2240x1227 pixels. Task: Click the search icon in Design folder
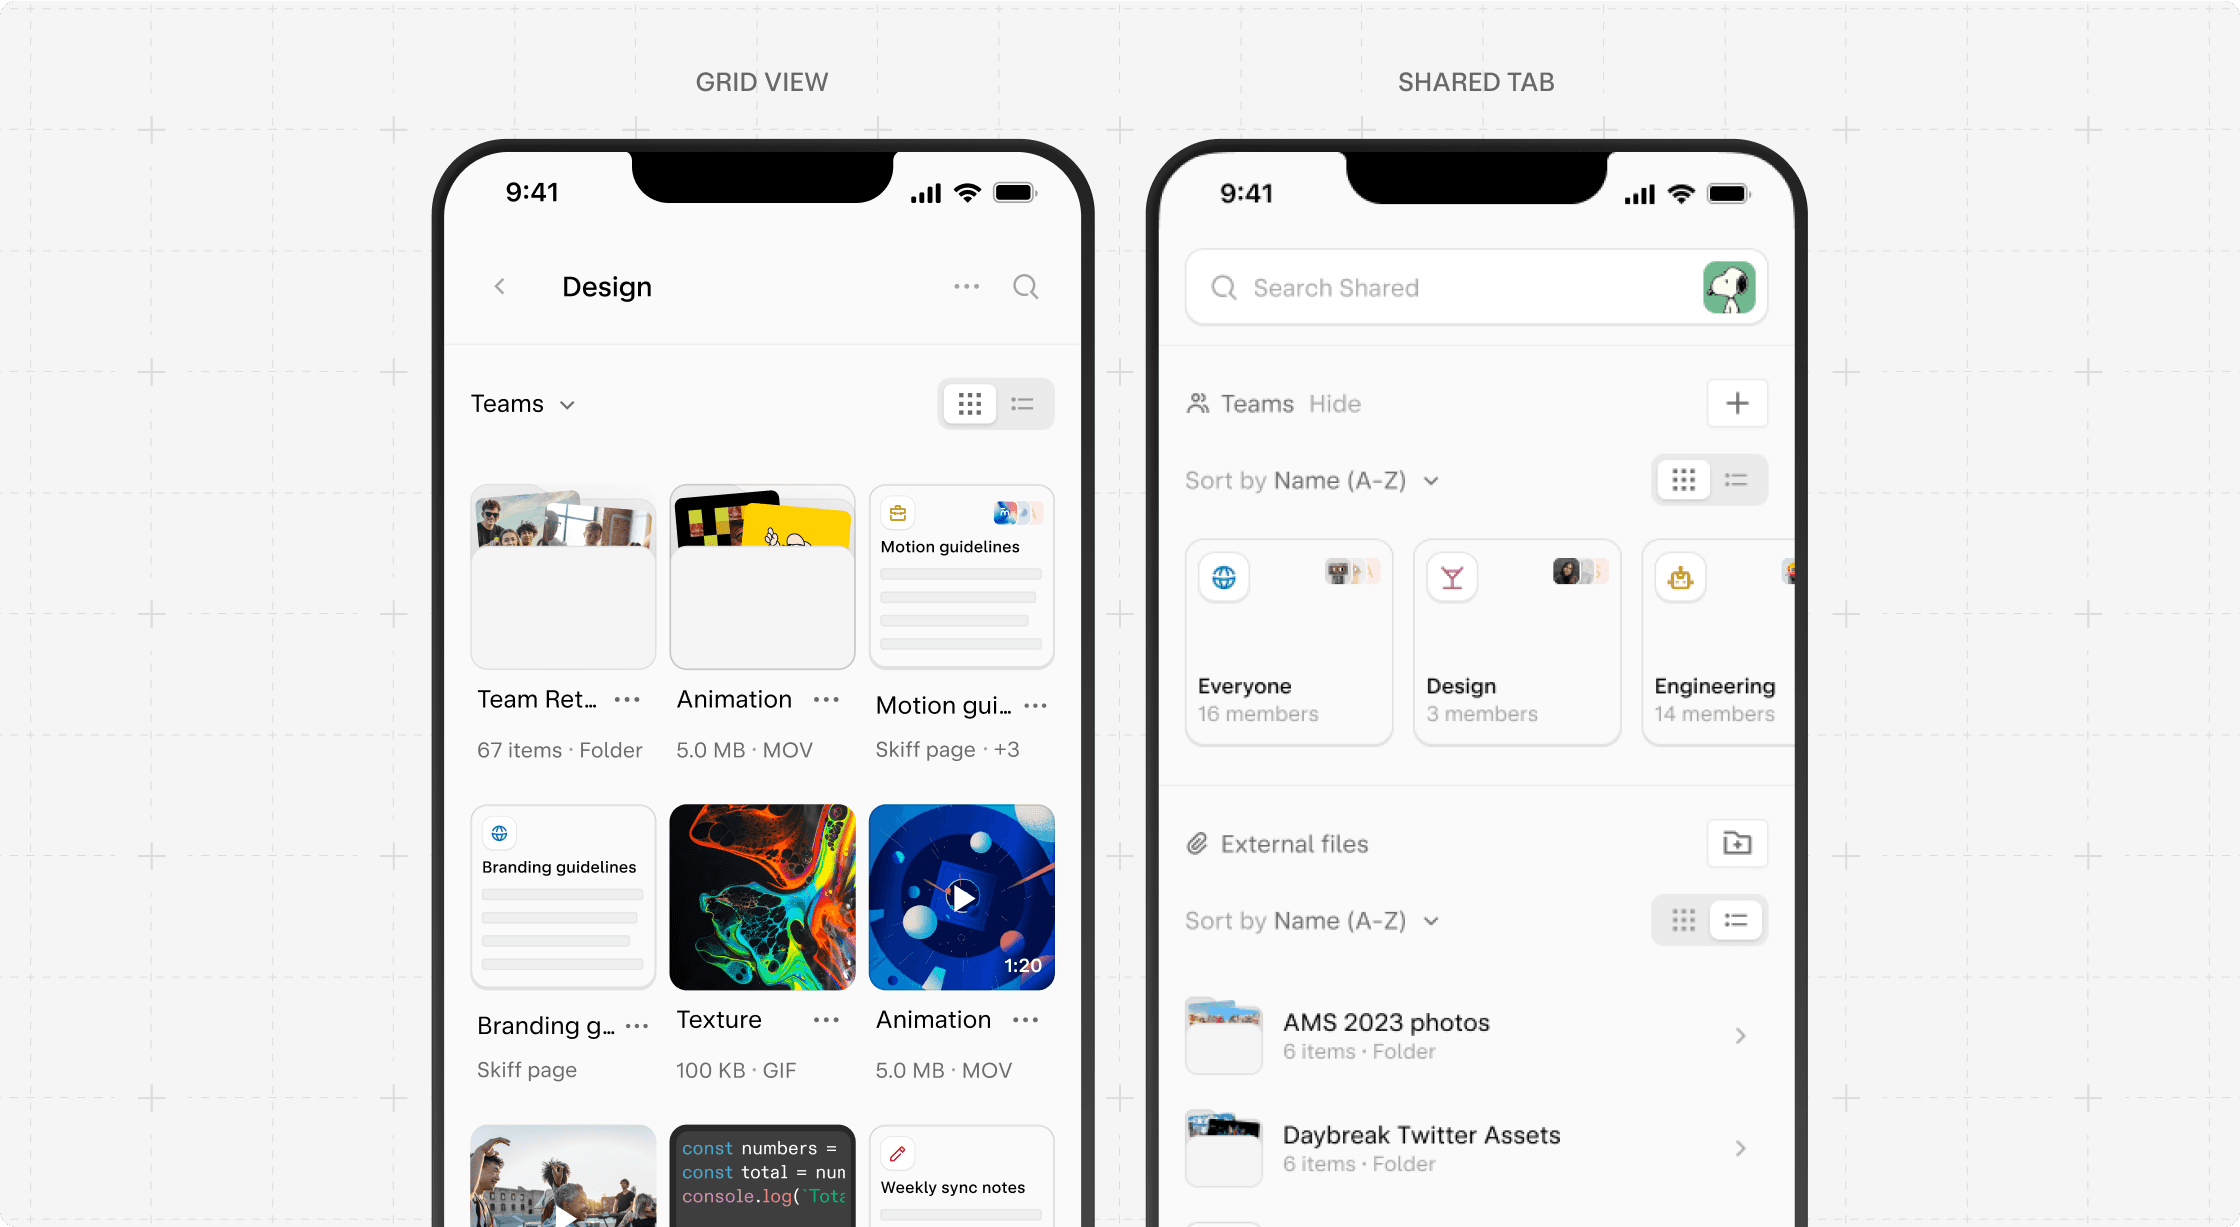point(1026,286)
